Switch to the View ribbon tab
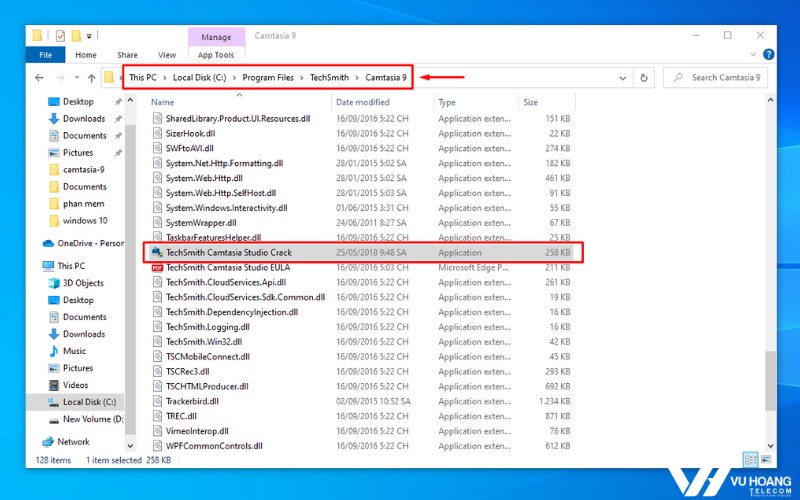The image size is (800, 500). (x=167, y=55)
